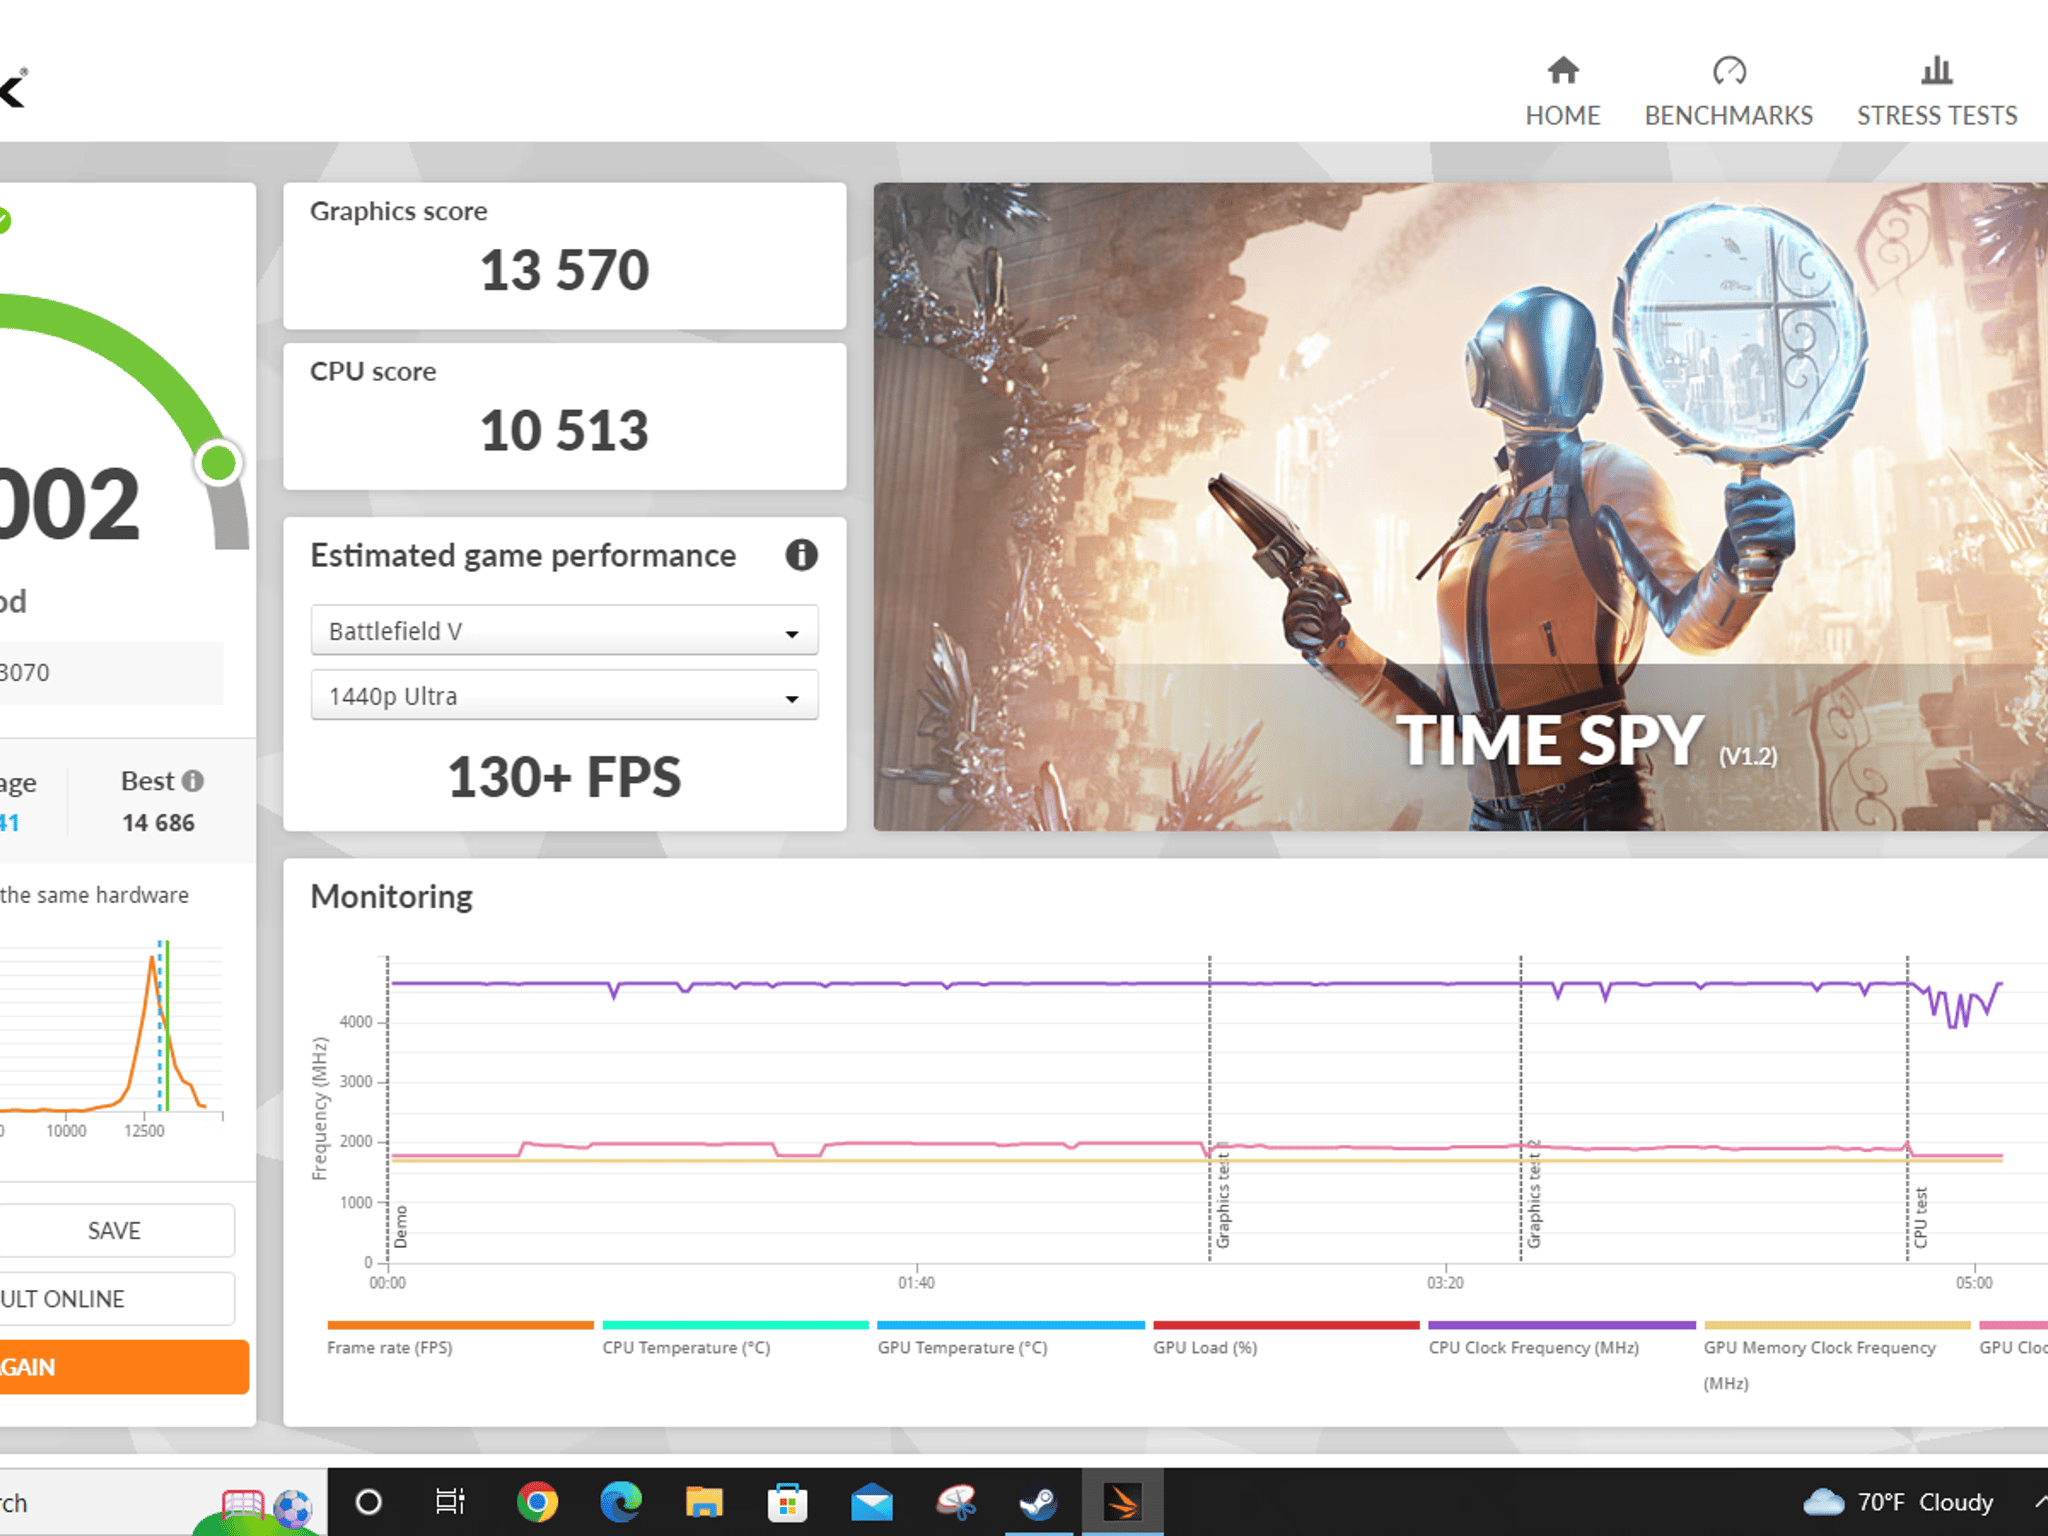Click the Time Spy hero image
Image resolution: width=2048 pixels, height=1536 pixels.
(1460, 506)
